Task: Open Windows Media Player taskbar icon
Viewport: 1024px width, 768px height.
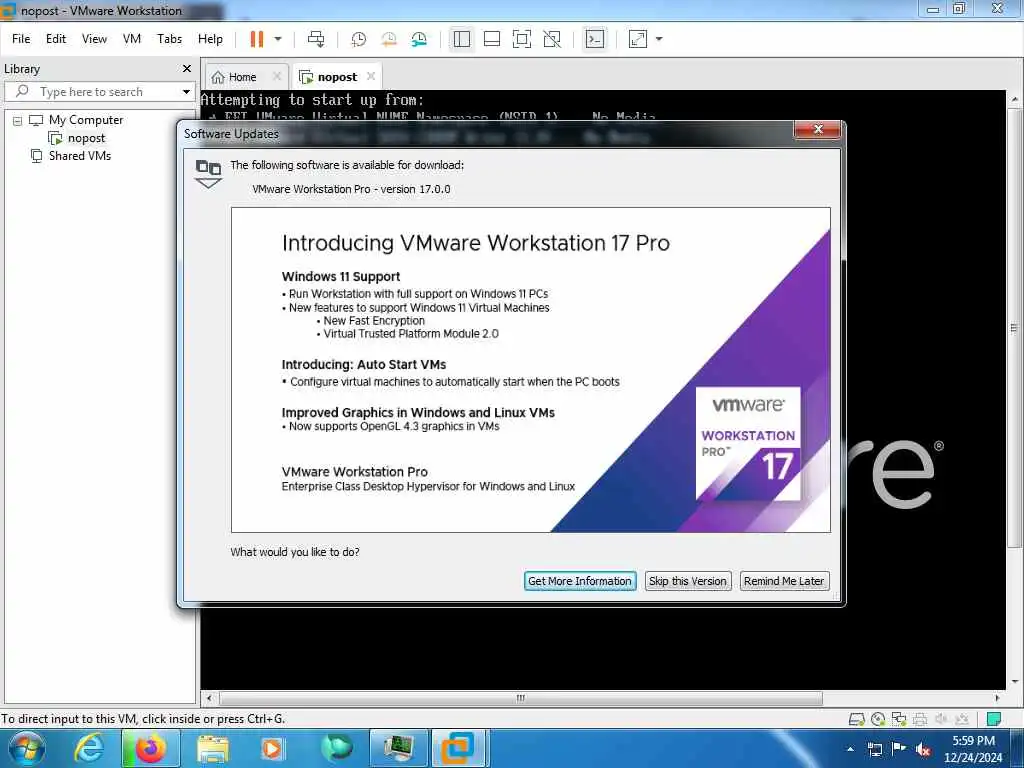Action: point(271,748)
